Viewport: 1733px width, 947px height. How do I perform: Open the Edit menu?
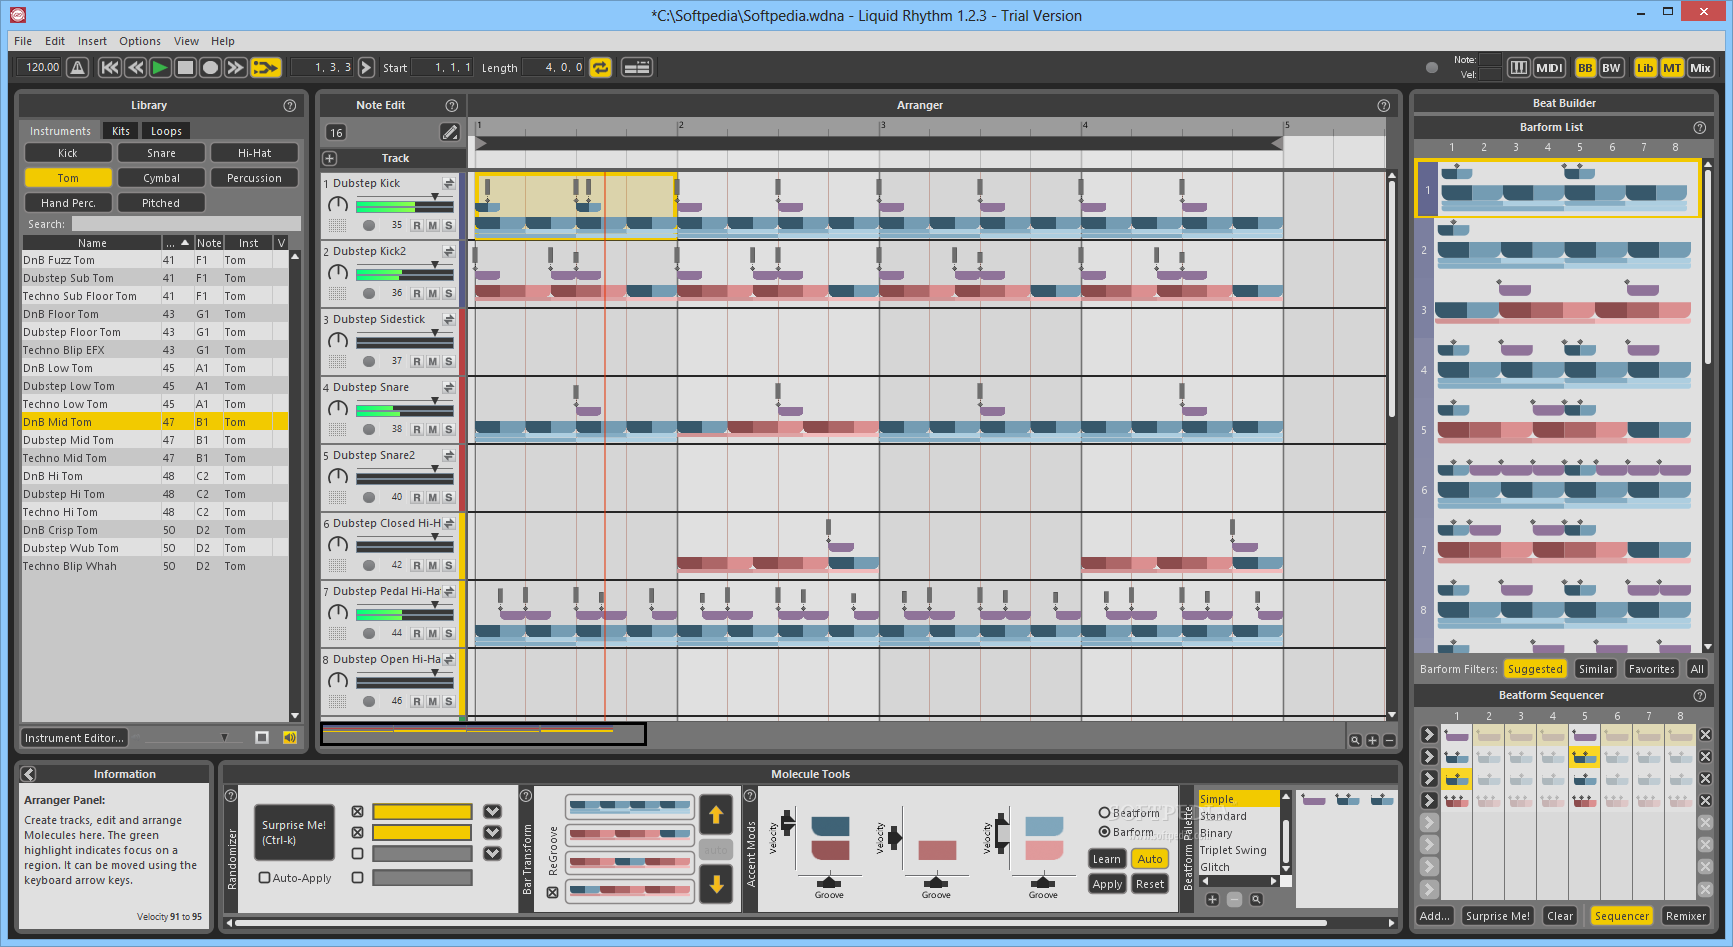[x=55, y=41]
